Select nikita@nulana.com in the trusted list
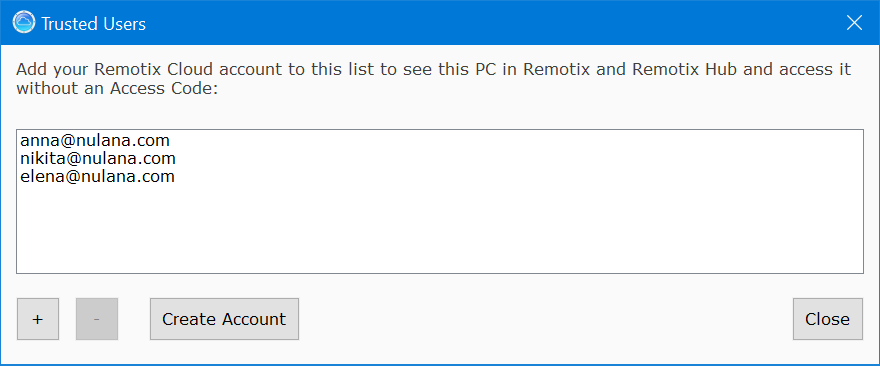Image resolution: width=880 pixels, height=366 pixels. click(98, 158)
